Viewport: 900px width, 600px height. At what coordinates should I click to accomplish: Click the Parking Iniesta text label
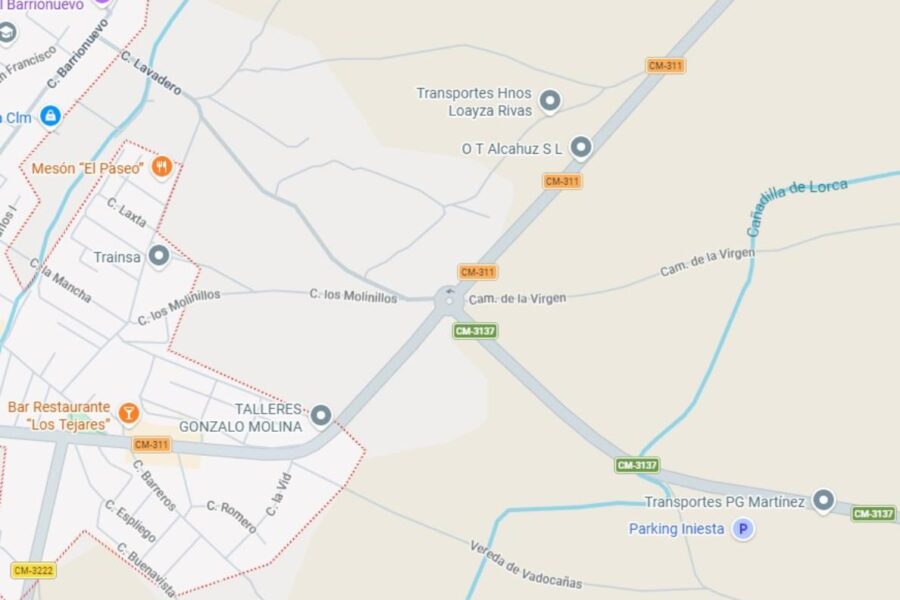coord(676,529)
